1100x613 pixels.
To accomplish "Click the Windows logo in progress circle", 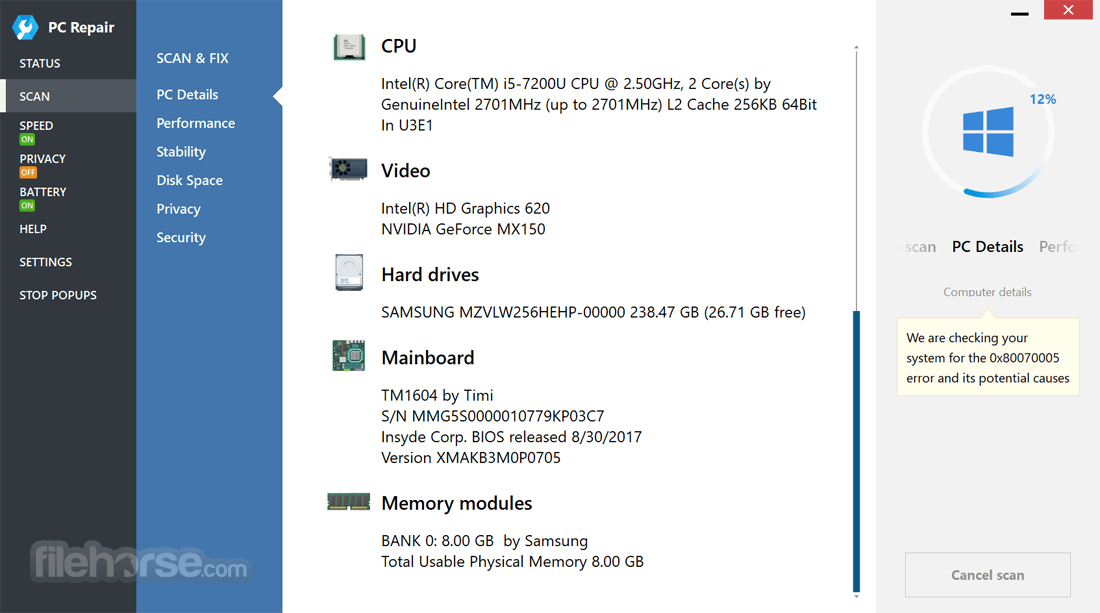I will (x=988, y=131).
